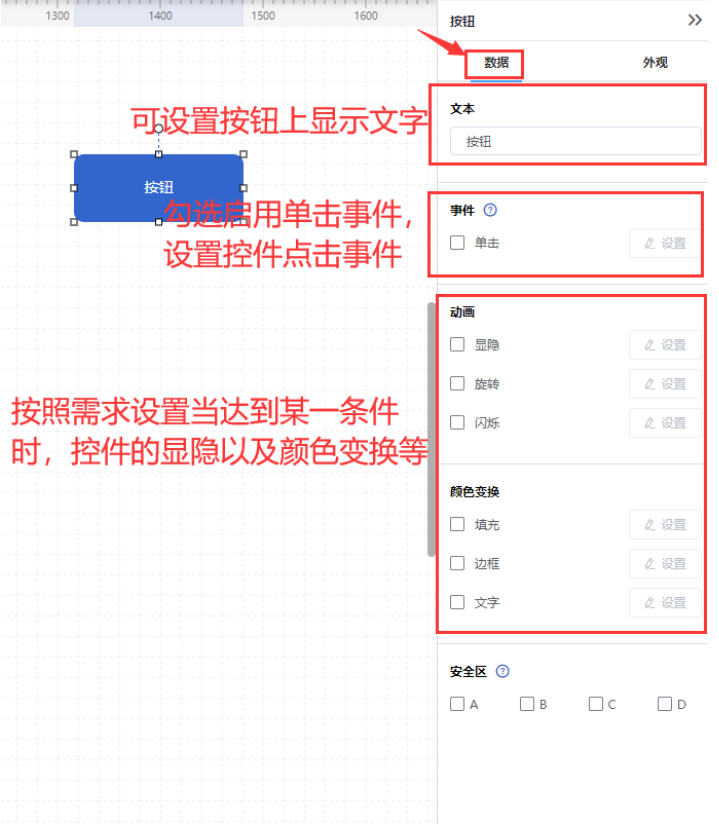Click the 设置 pencil button for 闪烁
This screenshot has width=719, height=825.
[665, 423]
